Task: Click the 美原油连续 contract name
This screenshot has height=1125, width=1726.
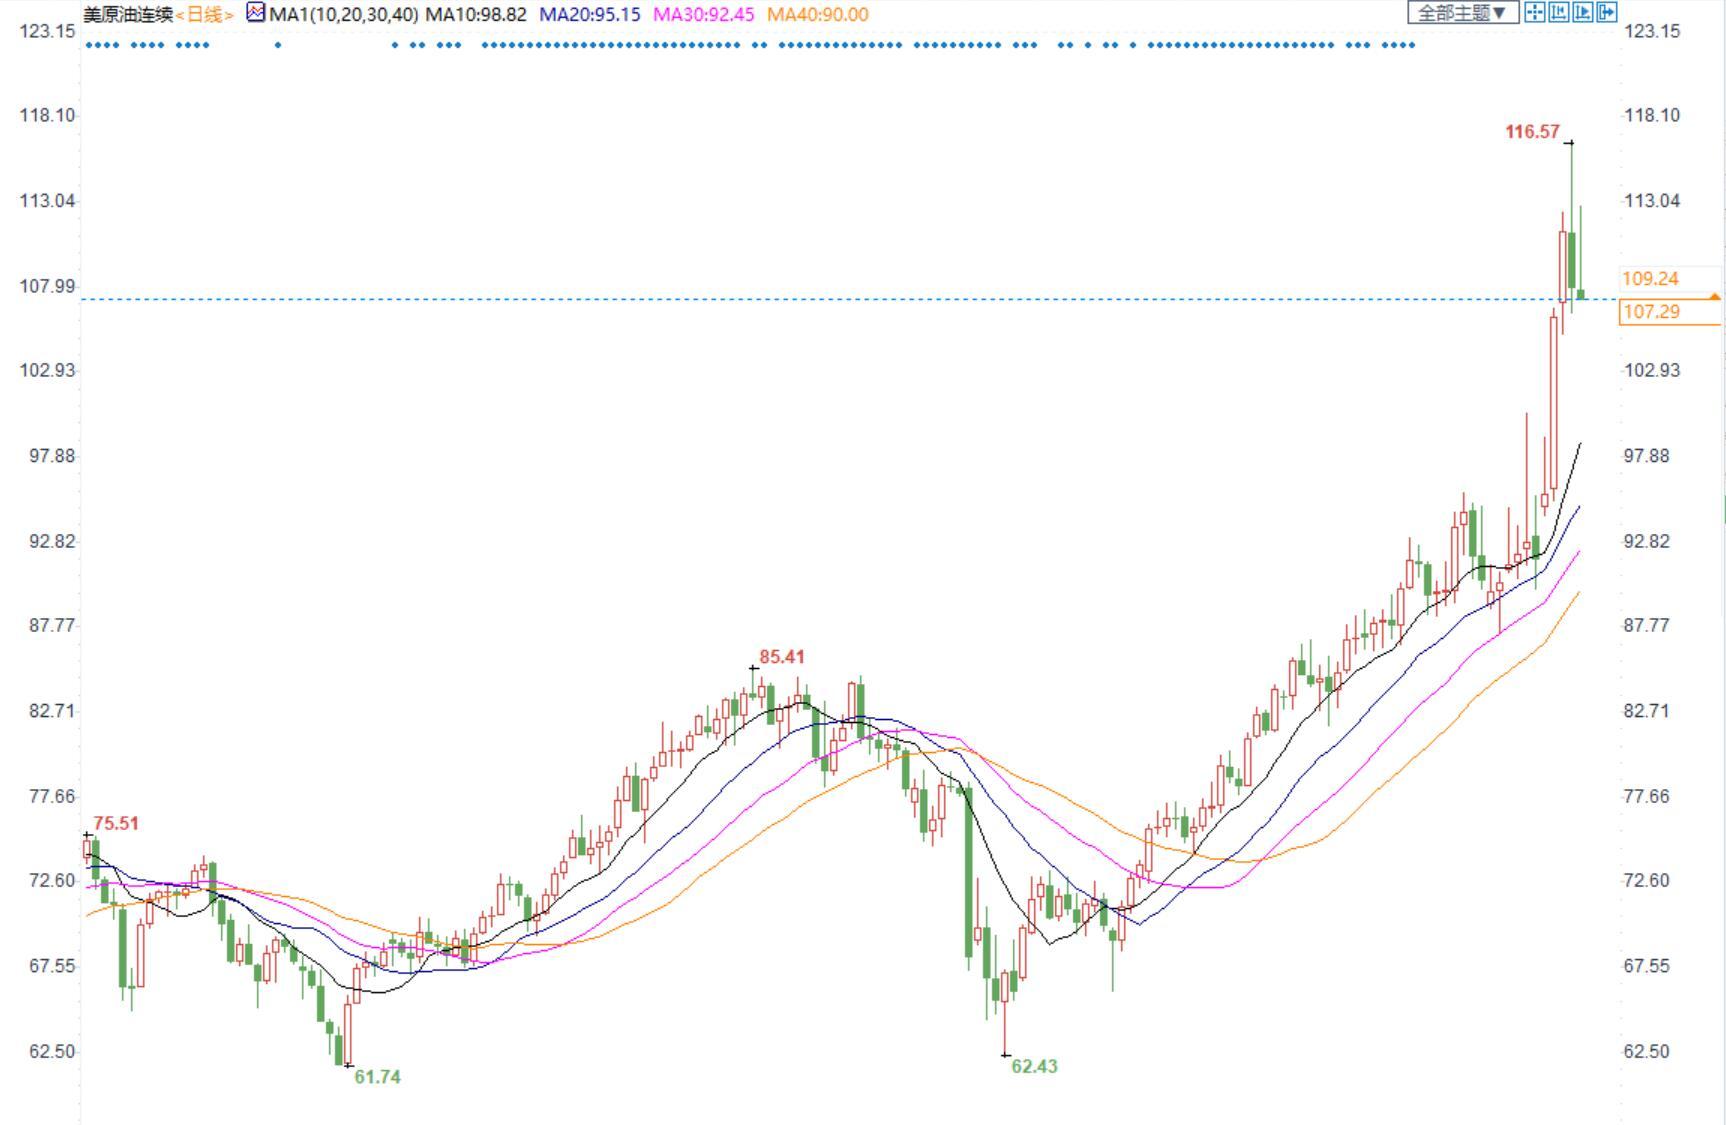Action: point(127,15)
